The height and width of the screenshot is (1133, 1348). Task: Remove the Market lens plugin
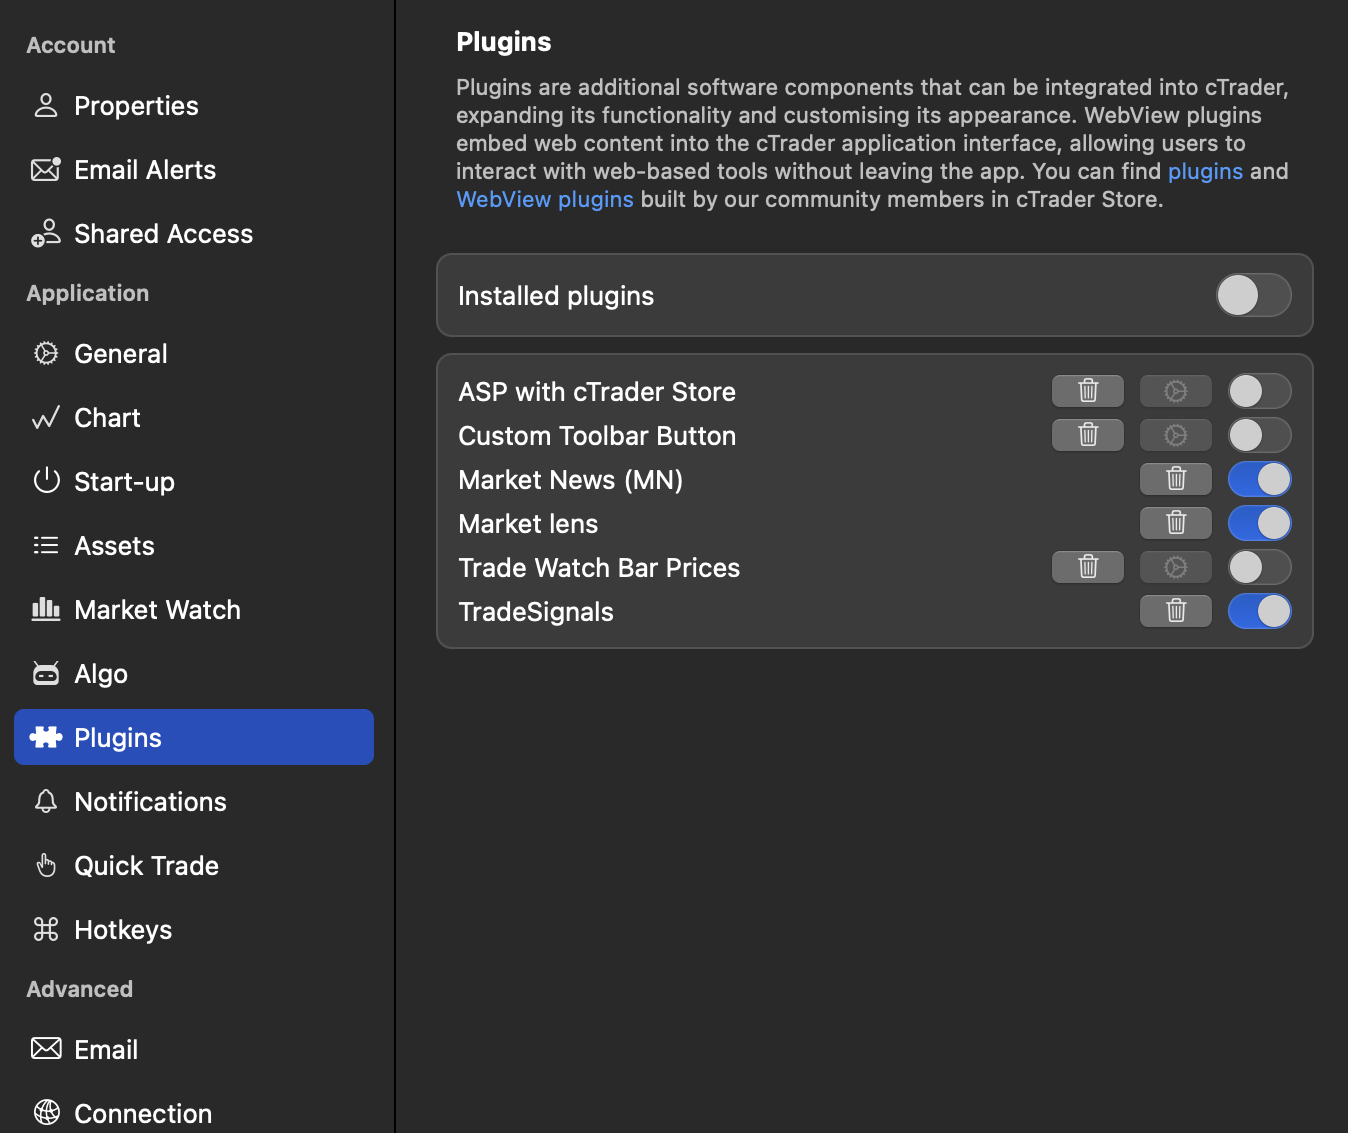pyautogui.click(x=1175, y=523)
